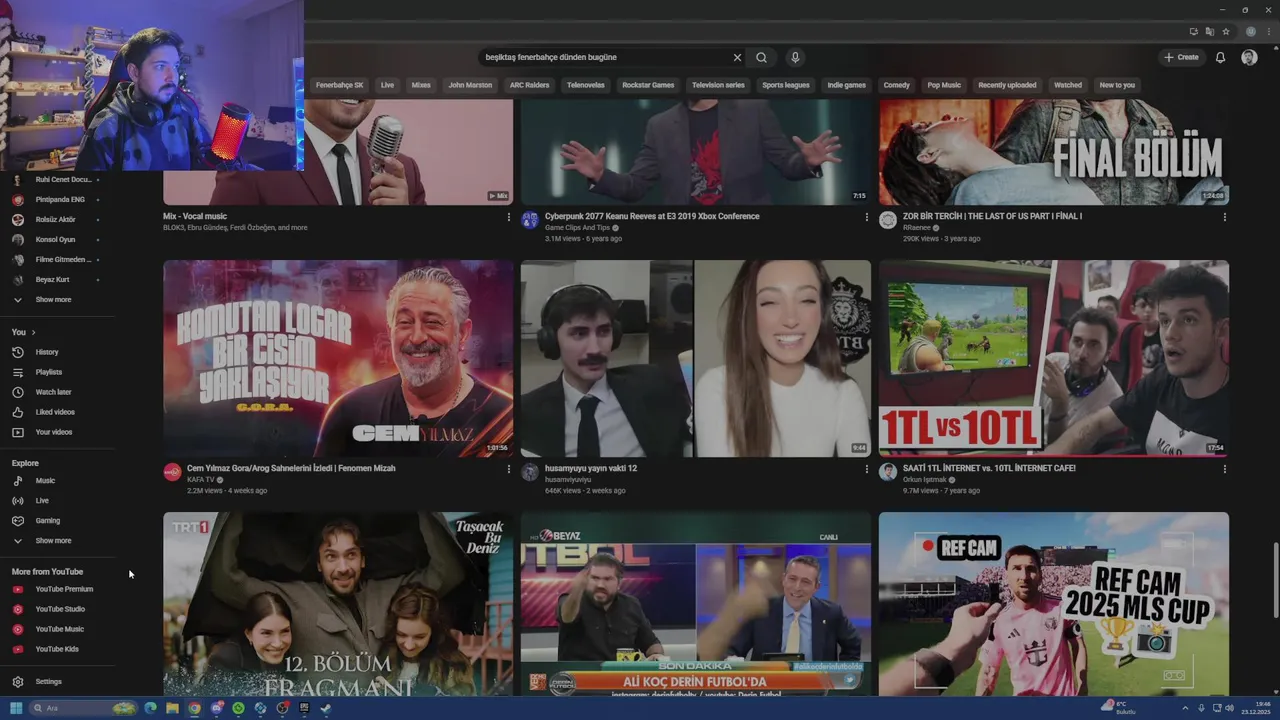Play the REF CAM 2025 MLS Cup thumbnail
The height and width of the screenshot is (720, 1280).
click(1054, 604)
